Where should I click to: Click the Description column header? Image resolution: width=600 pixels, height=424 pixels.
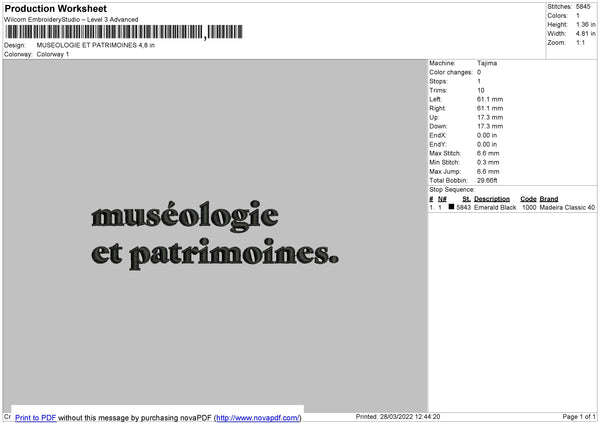pos(491,198)
